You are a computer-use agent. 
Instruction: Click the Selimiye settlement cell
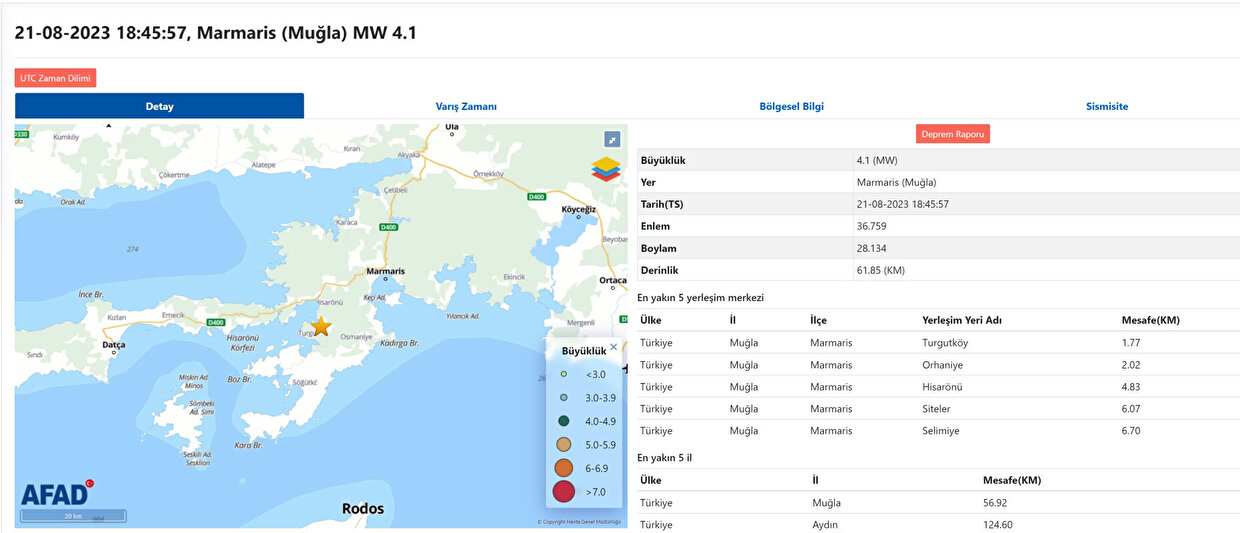(941, 431)
